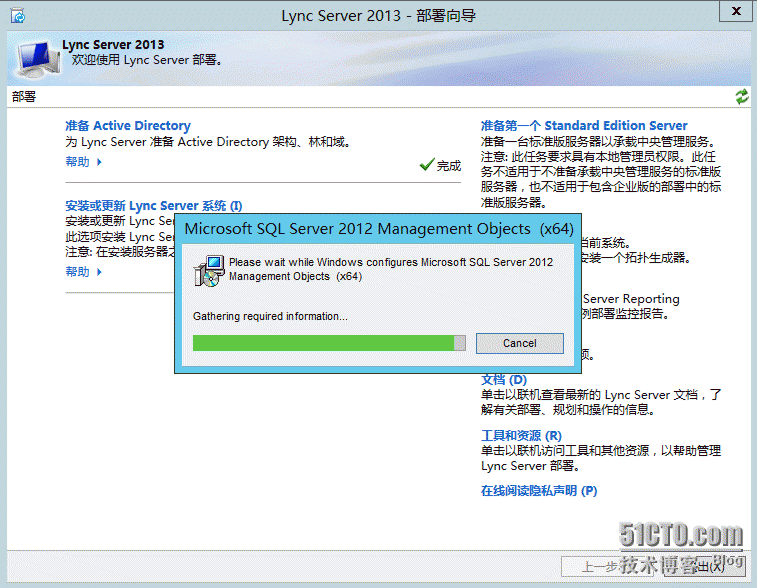757x588 pixels.
Task: Open the 工具和资源 (R) link
Action: 521,435
